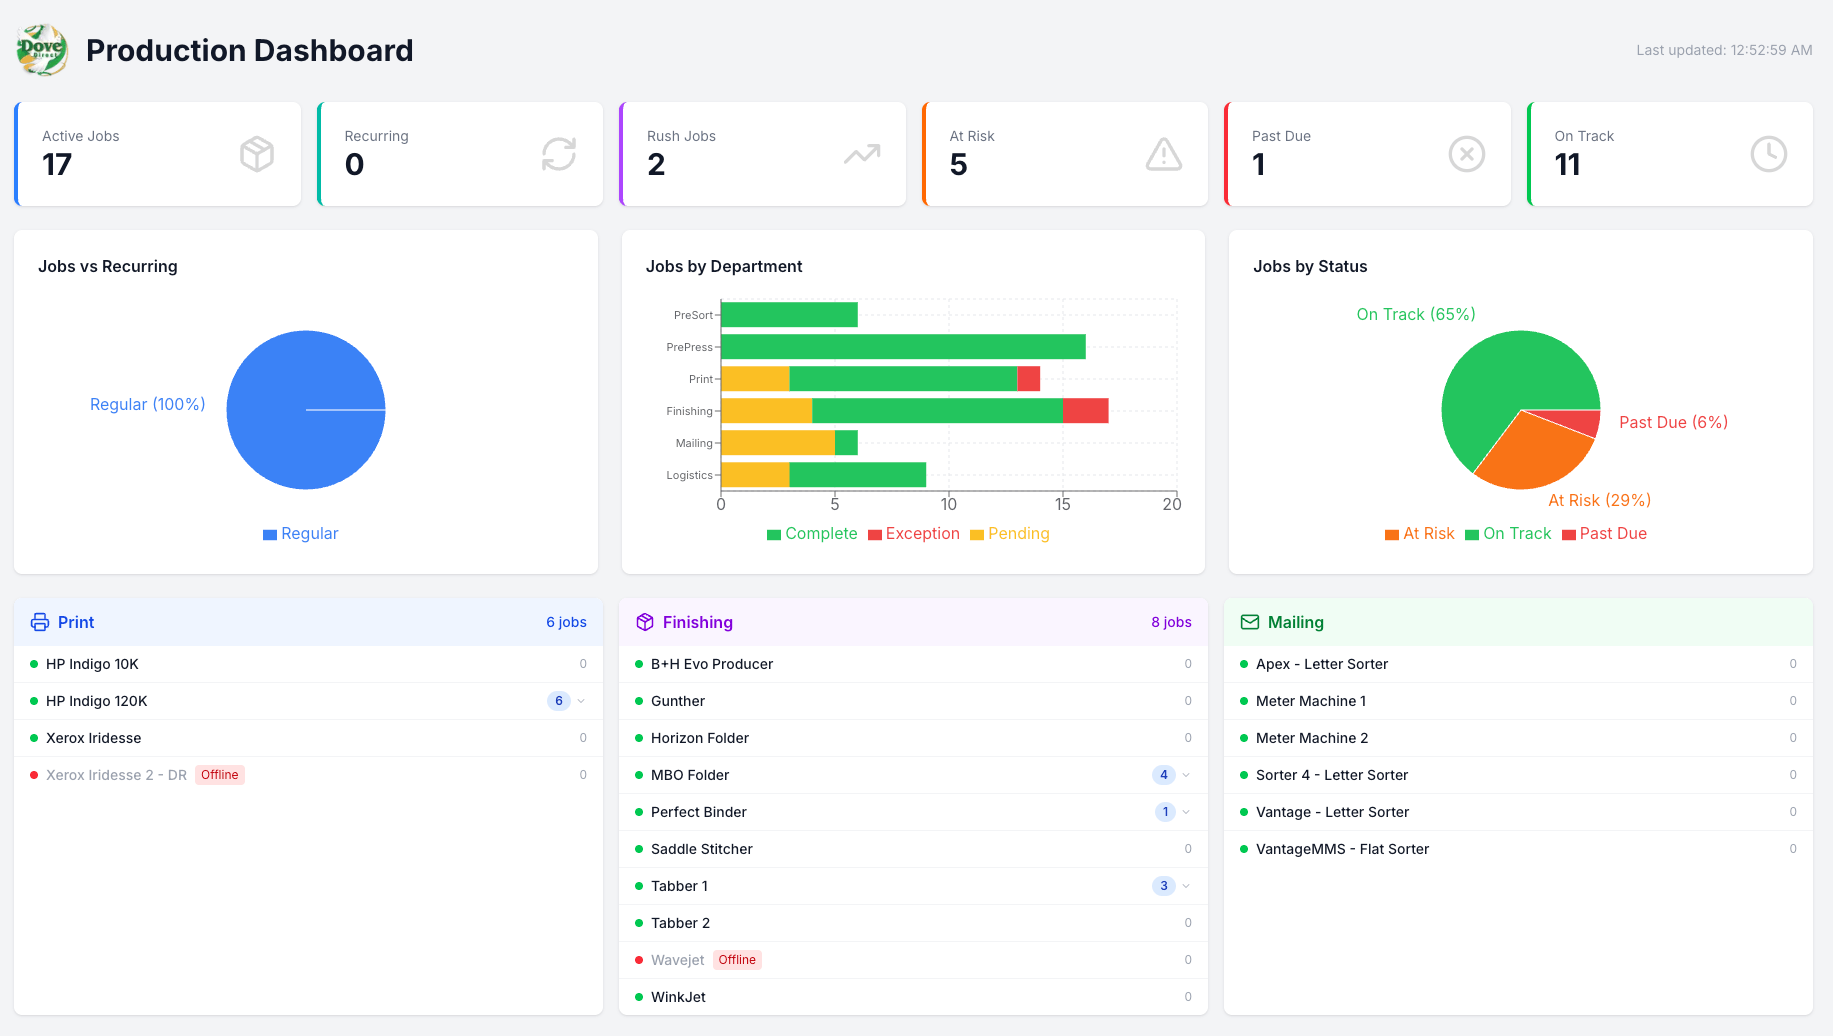The image size is (1833, 1036).
Task: Click the Rush Jobs trending arrow icon
Action: [x=862, y=154]
